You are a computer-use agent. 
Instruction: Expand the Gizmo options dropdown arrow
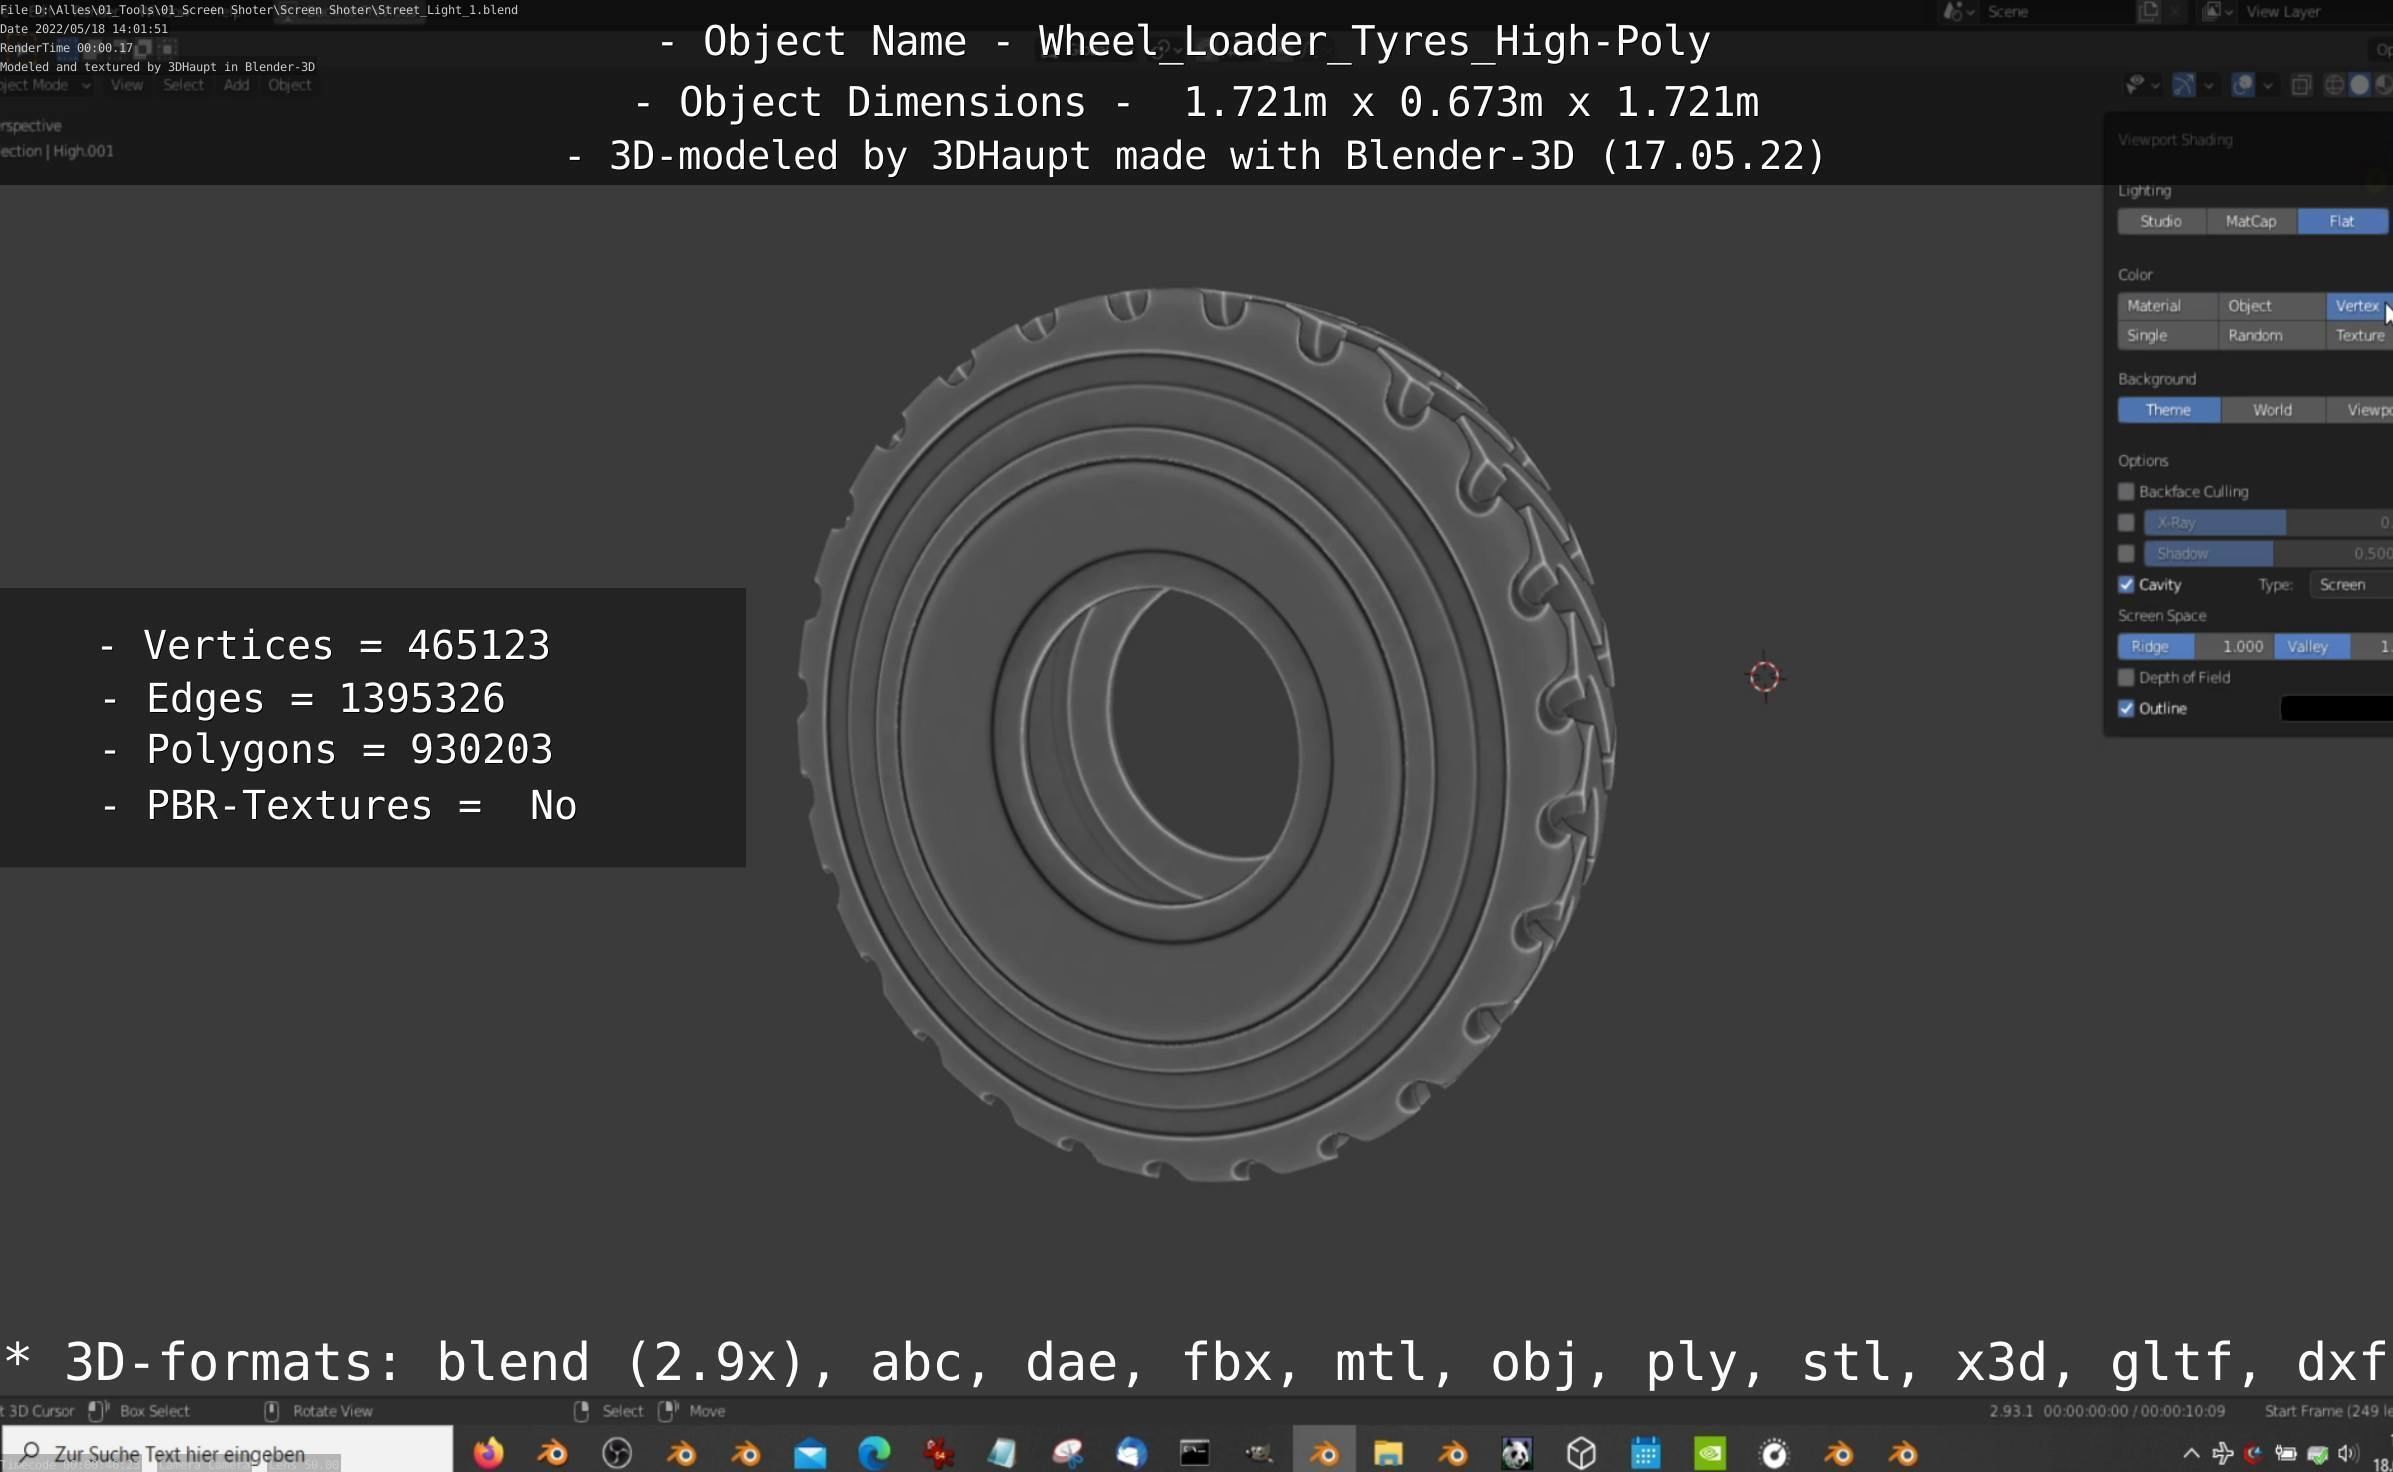pyautogui.click(x=2208, y=86)
